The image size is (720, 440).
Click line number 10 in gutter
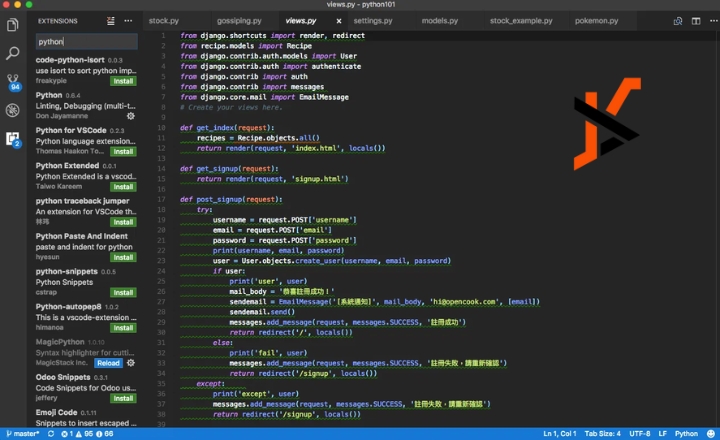[161, 128]
